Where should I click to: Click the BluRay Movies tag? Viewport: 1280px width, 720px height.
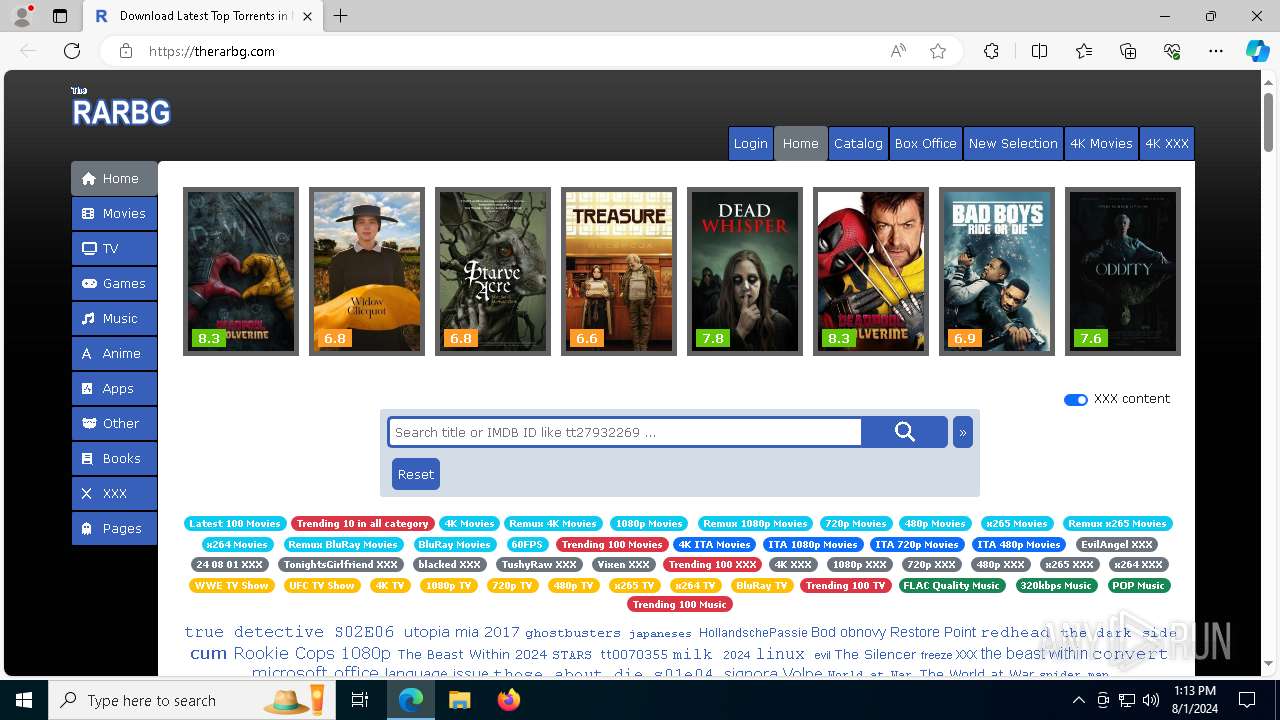454,544
